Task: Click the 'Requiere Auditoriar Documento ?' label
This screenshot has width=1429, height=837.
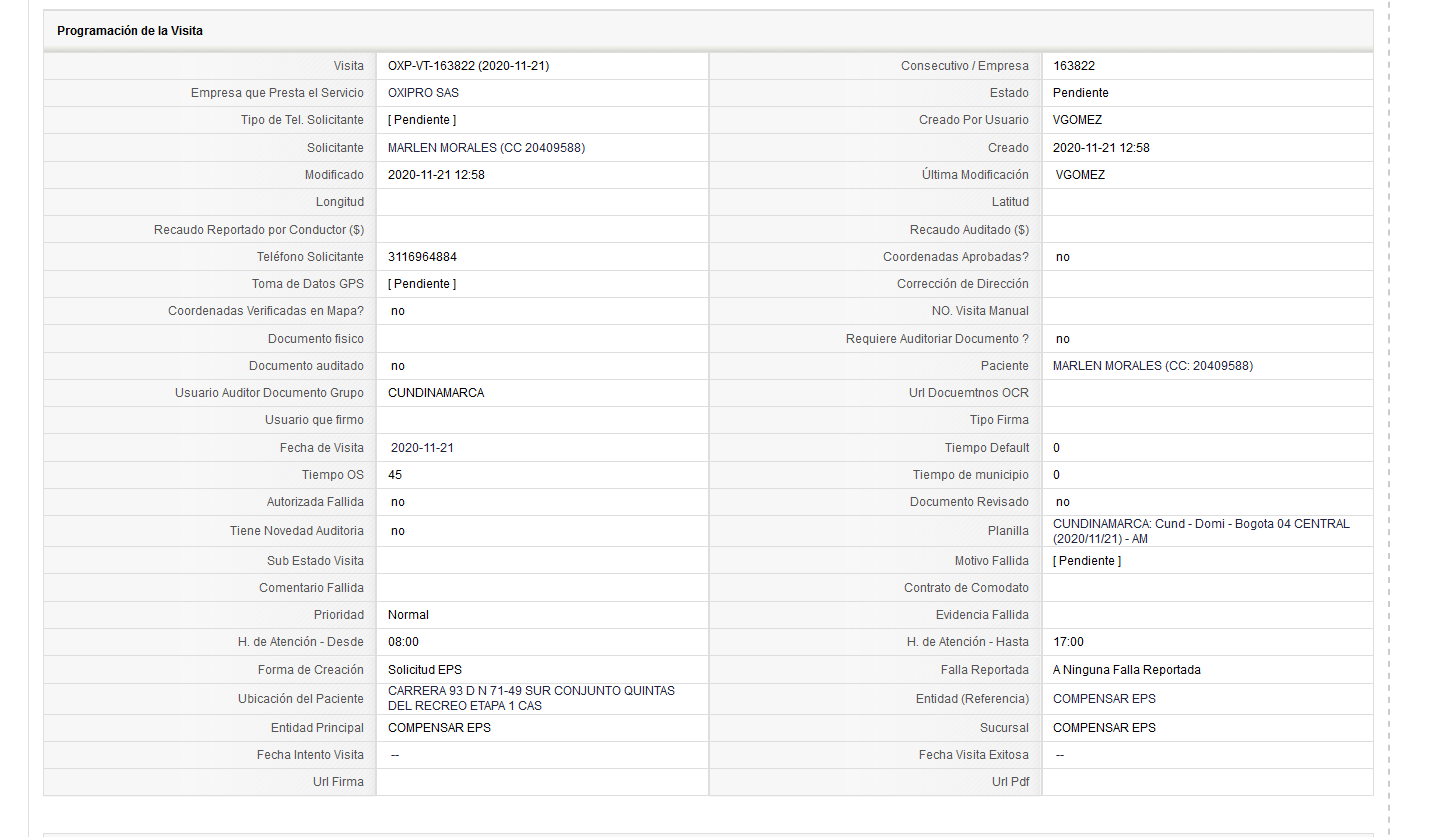Action: coord(937,339)
